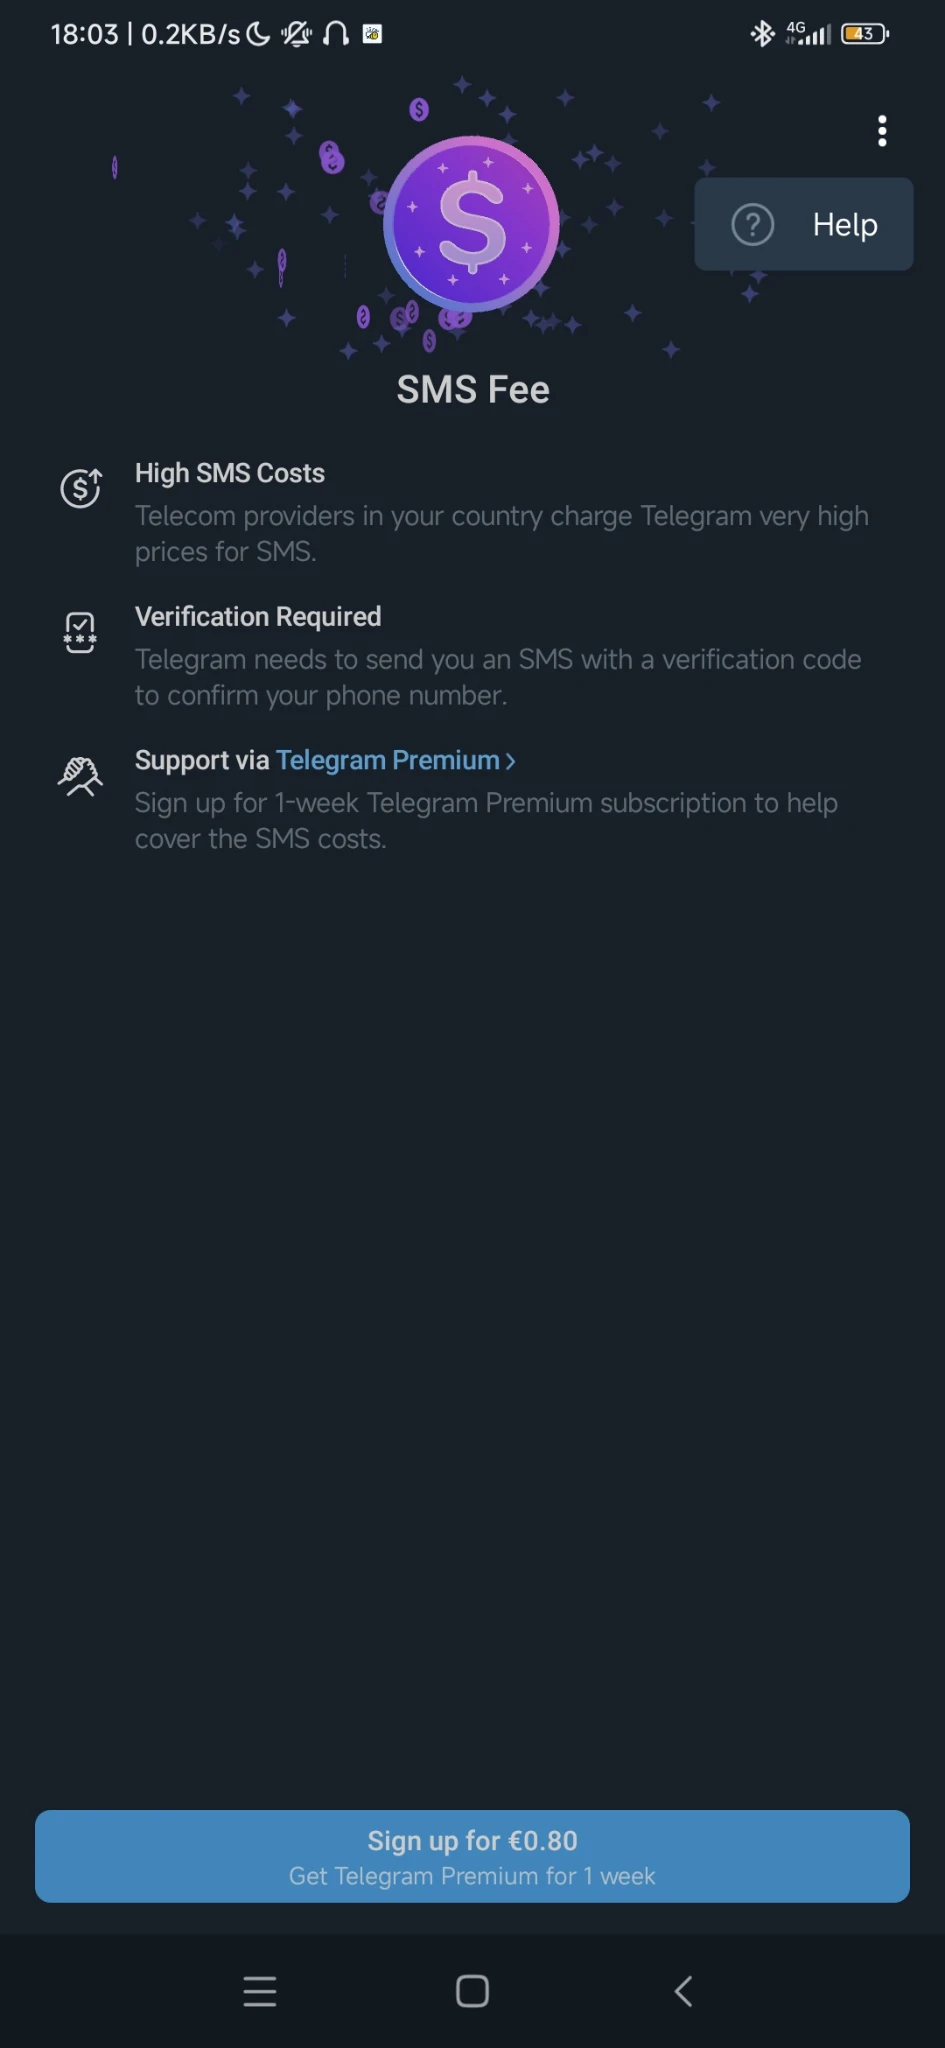Viewport: 945px width, 2048px height.
Task: Tap the battery level indicator
Action: [x=864, y=33]
